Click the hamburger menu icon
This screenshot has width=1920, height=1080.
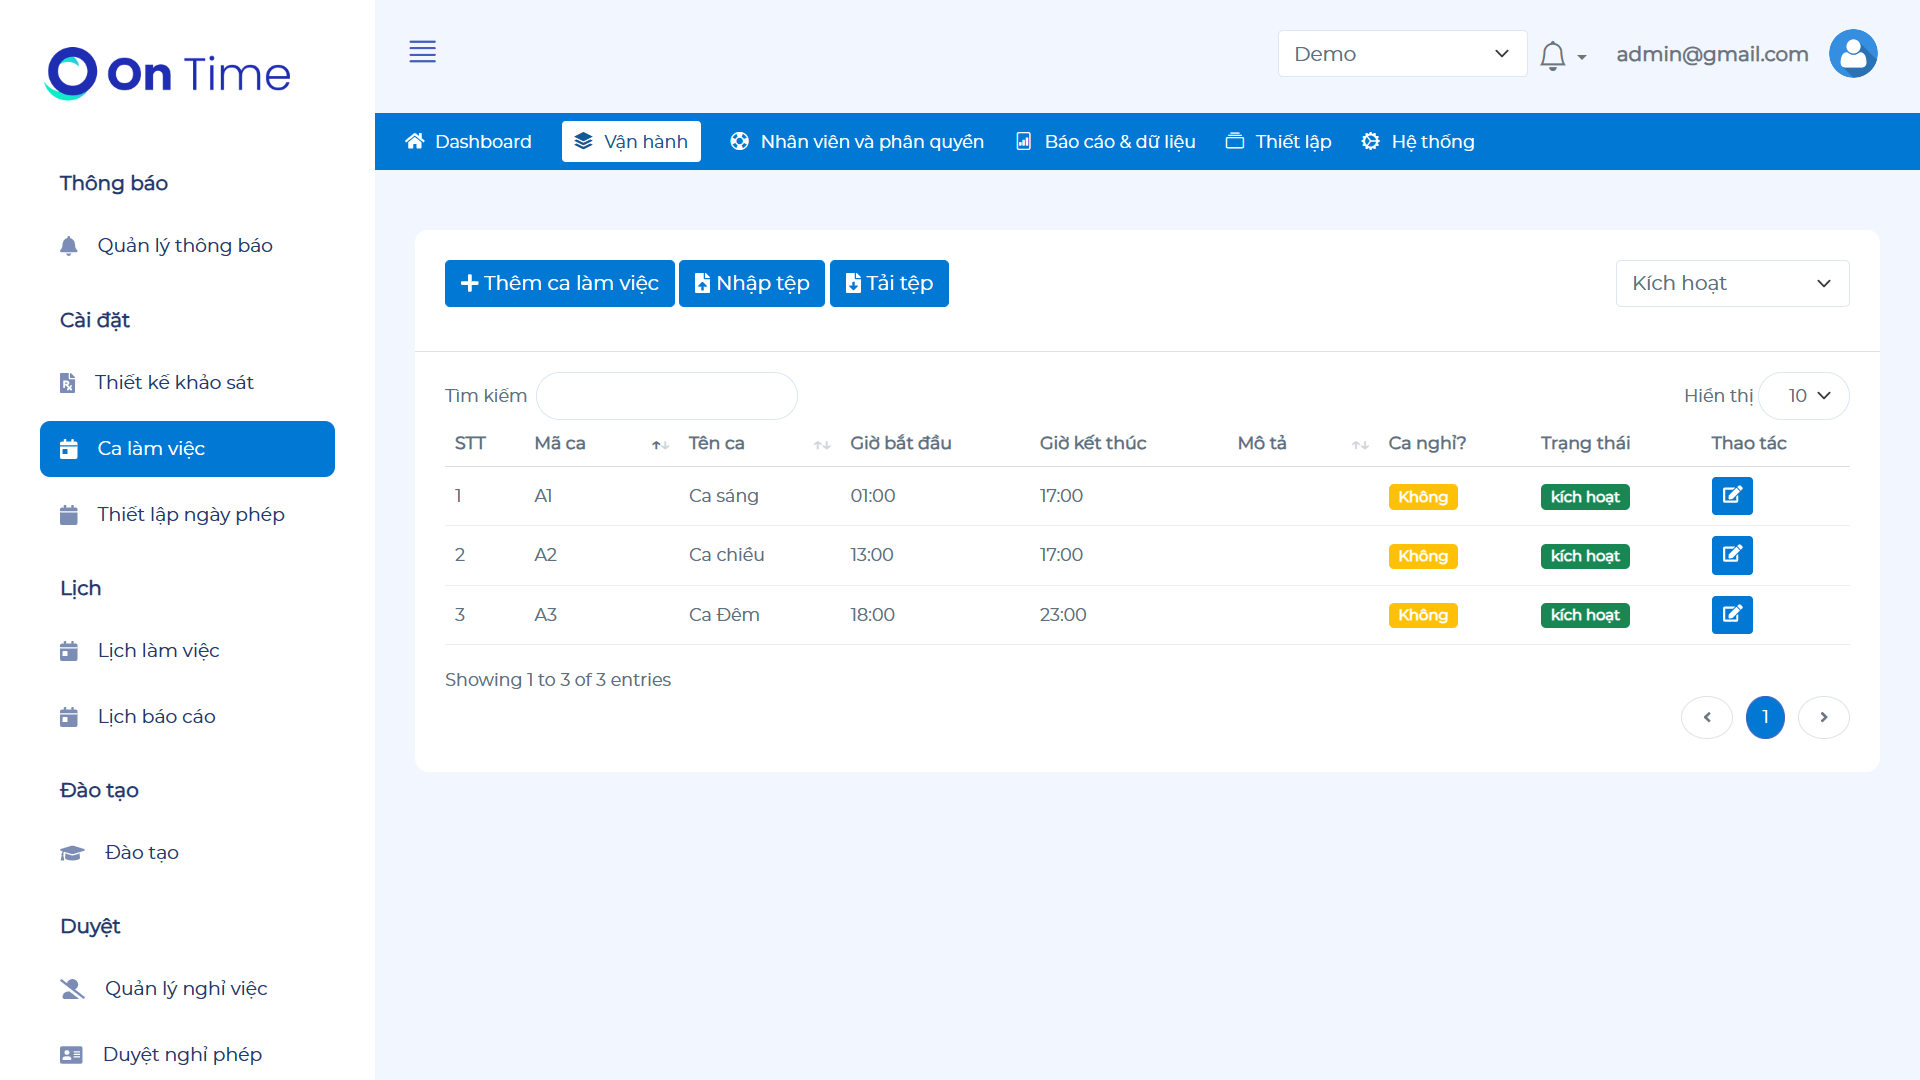[422, 52]
